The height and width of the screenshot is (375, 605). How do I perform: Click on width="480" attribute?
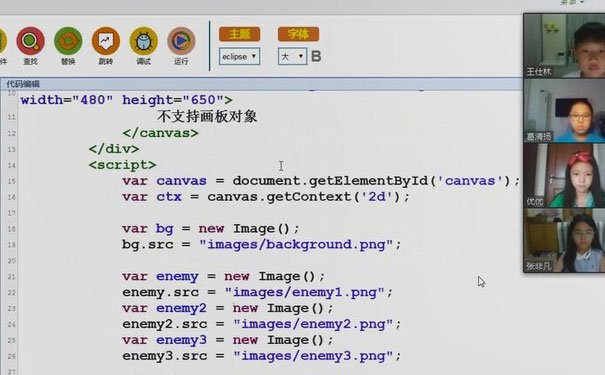coord(67,100)
